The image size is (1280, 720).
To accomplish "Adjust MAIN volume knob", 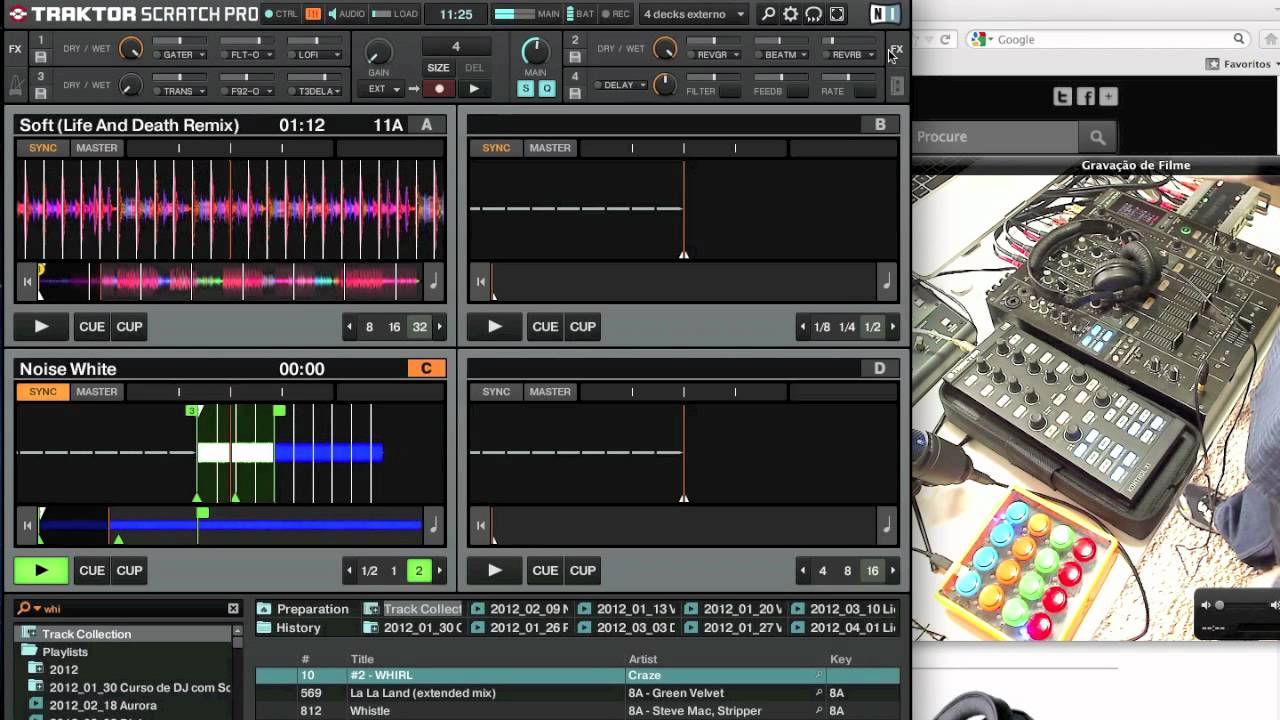I will point(535,50).
